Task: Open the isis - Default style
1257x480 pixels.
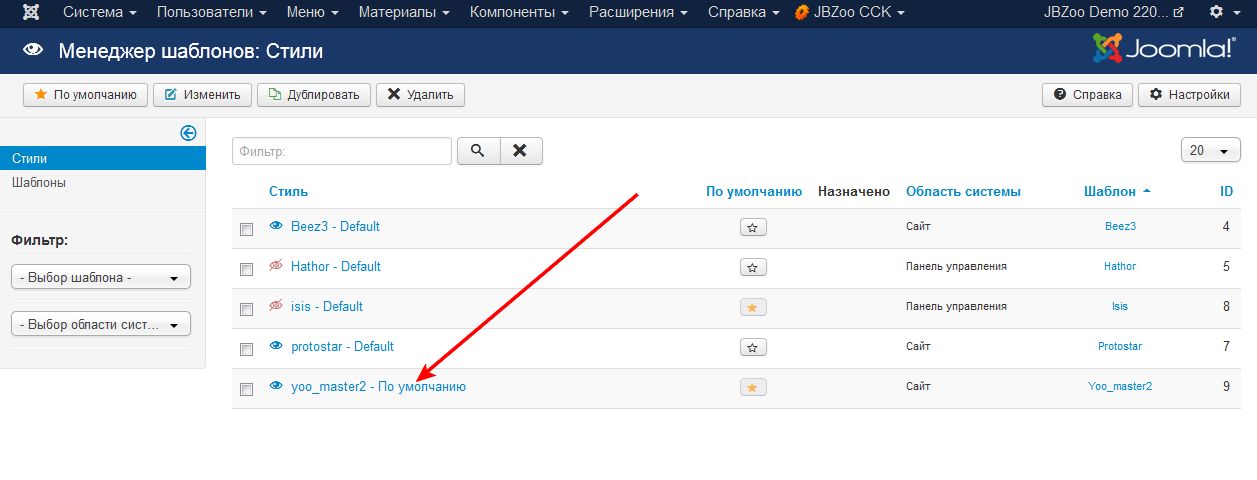Action: pos(327,306)
